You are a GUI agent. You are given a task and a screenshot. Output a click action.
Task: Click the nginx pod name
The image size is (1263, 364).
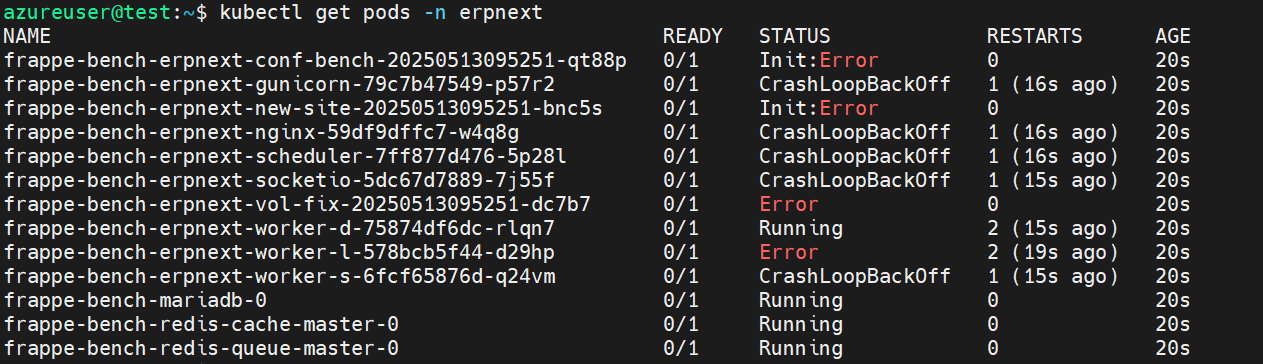[x=261, y=132]
